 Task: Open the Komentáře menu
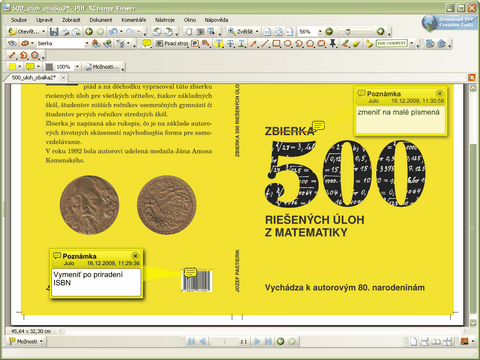click(x=133, y=20)
